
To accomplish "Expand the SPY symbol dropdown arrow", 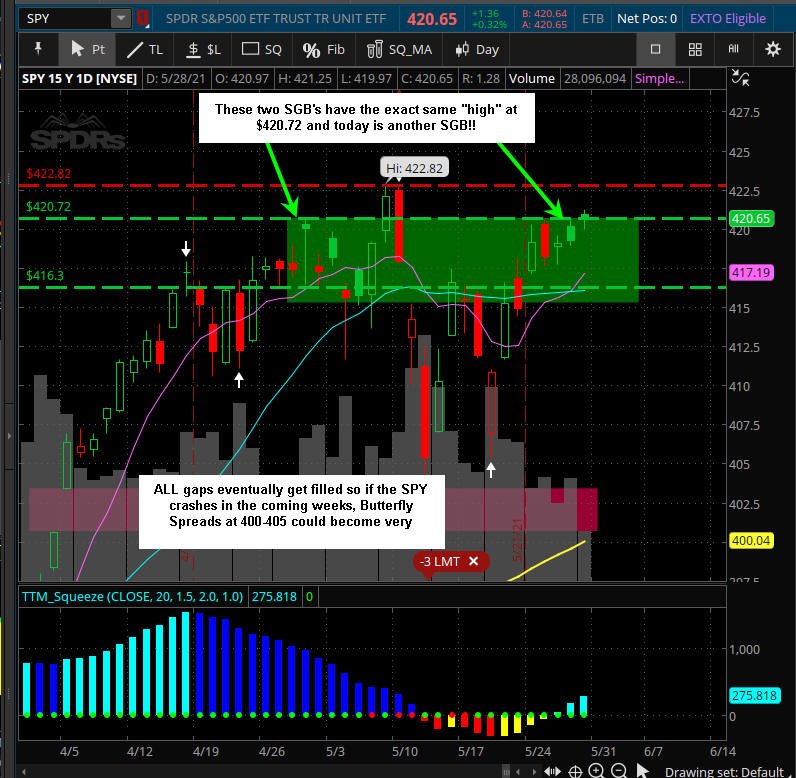I will click(121, 19).
